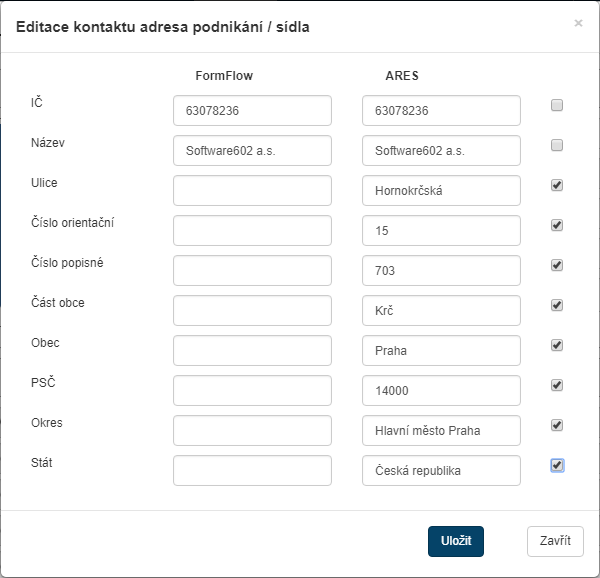Screen dimensions: 600x578
Task: Click the ARES Hornokrčská street field
Action: (x=441, y=191)
